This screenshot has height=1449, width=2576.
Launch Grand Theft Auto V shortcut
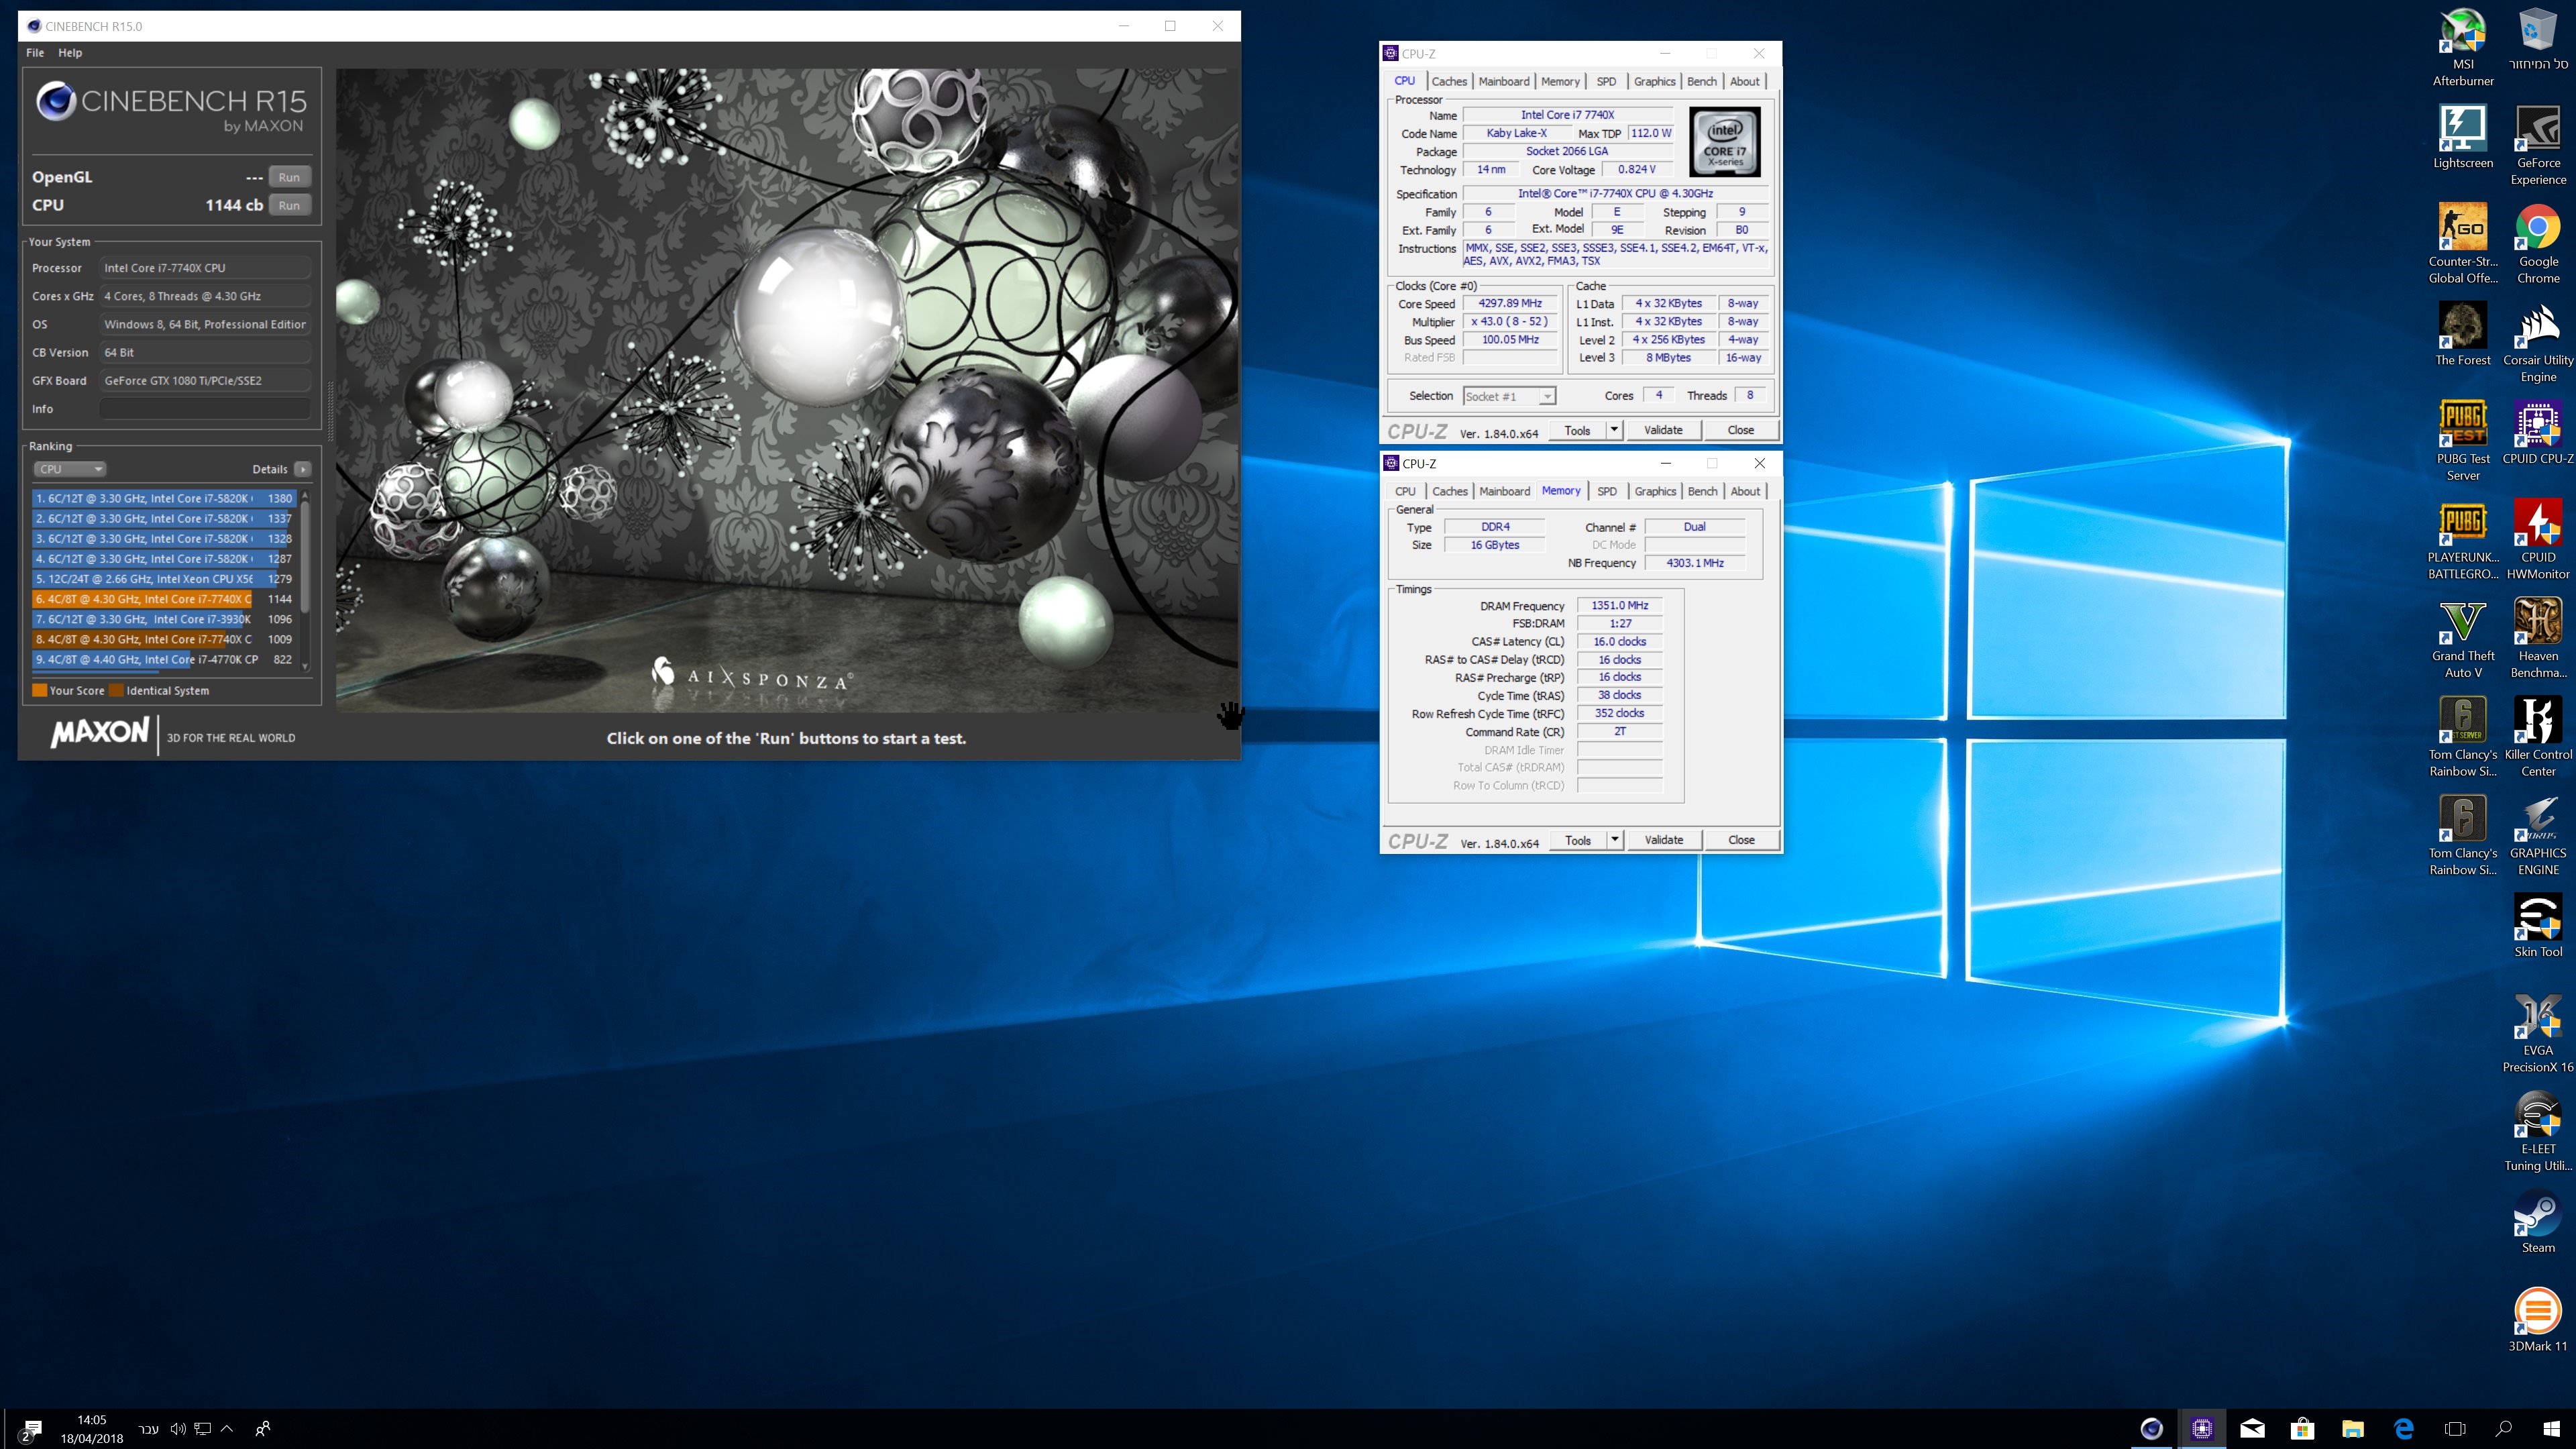click(2462, 638)
